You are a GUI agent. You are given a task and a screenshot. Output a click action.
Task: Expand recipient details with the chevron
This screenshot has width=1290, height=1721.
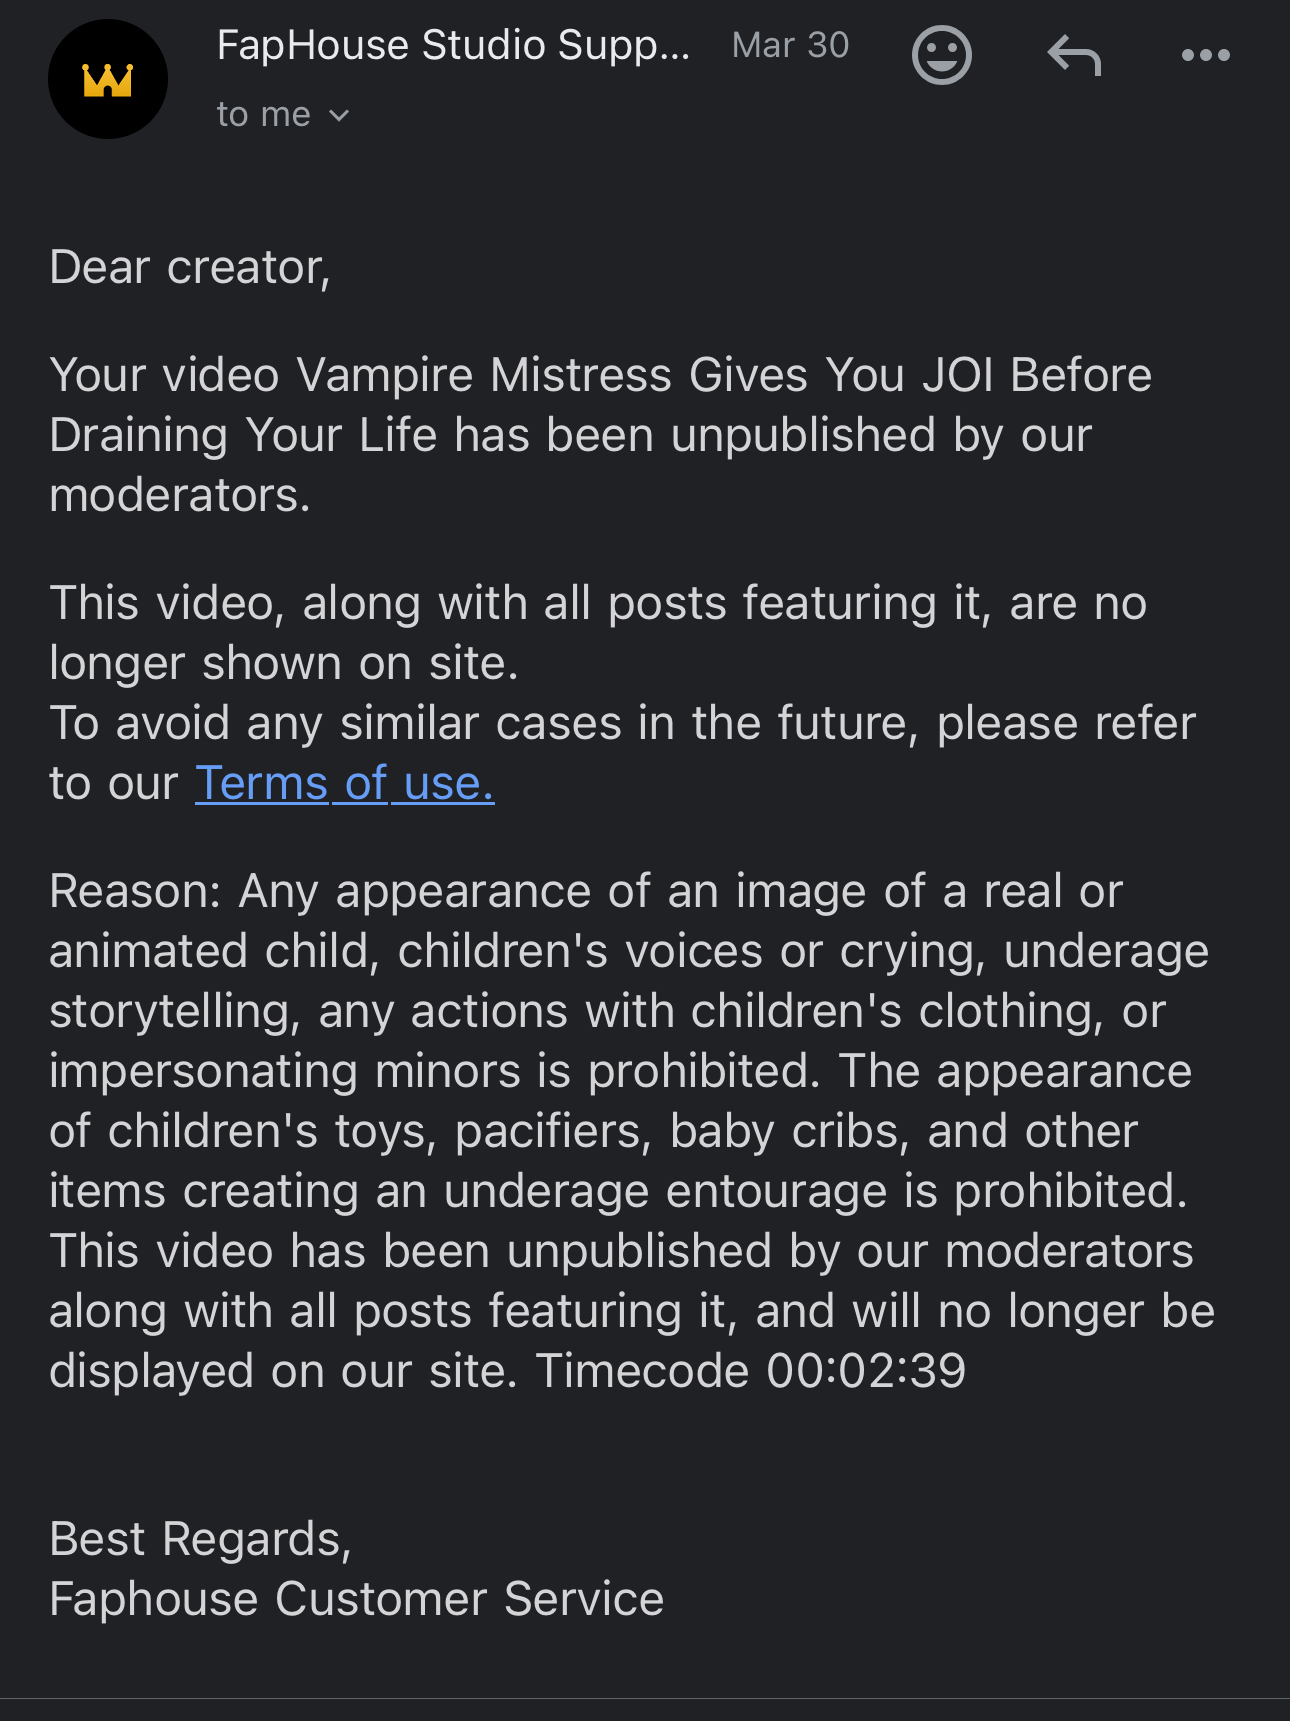point(339,116)
